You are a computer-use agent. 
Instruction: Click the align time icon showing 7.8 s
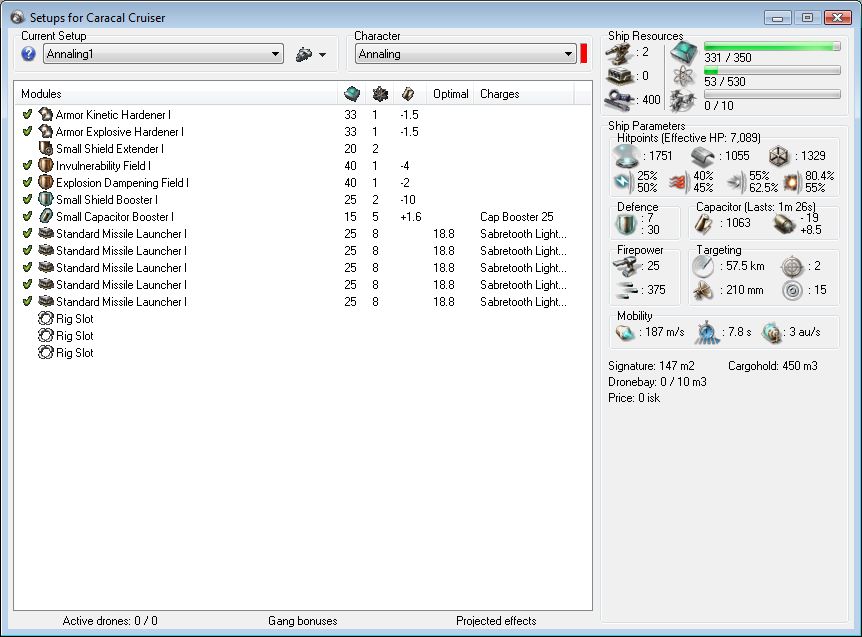(x=706, y=333)
